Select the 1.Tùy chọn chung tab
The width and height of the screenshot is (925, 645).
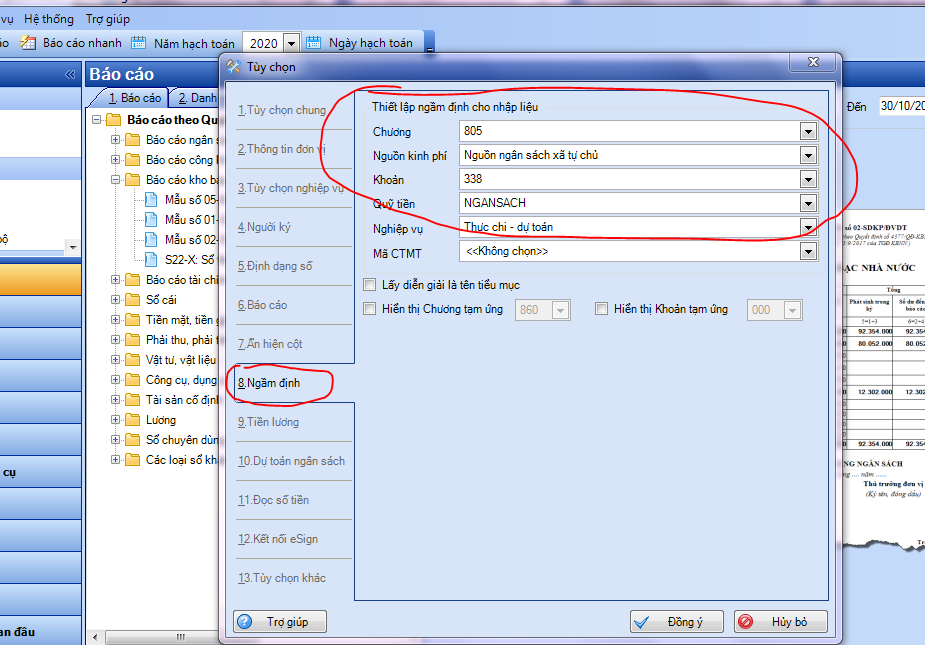click(282, 110)
